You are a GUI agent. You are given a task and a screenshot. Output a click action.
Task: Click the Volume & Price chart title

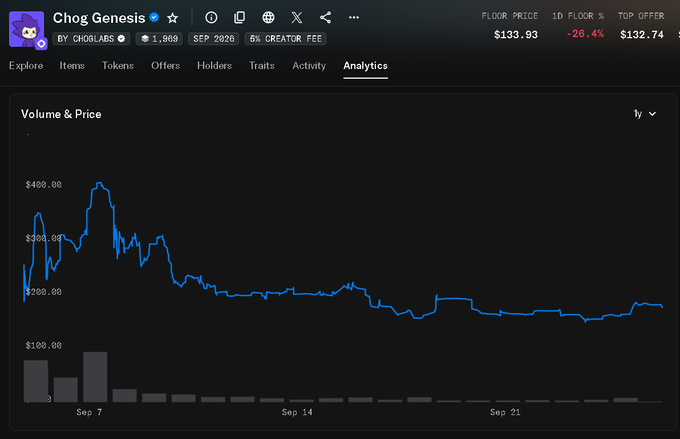pos(61,114)
